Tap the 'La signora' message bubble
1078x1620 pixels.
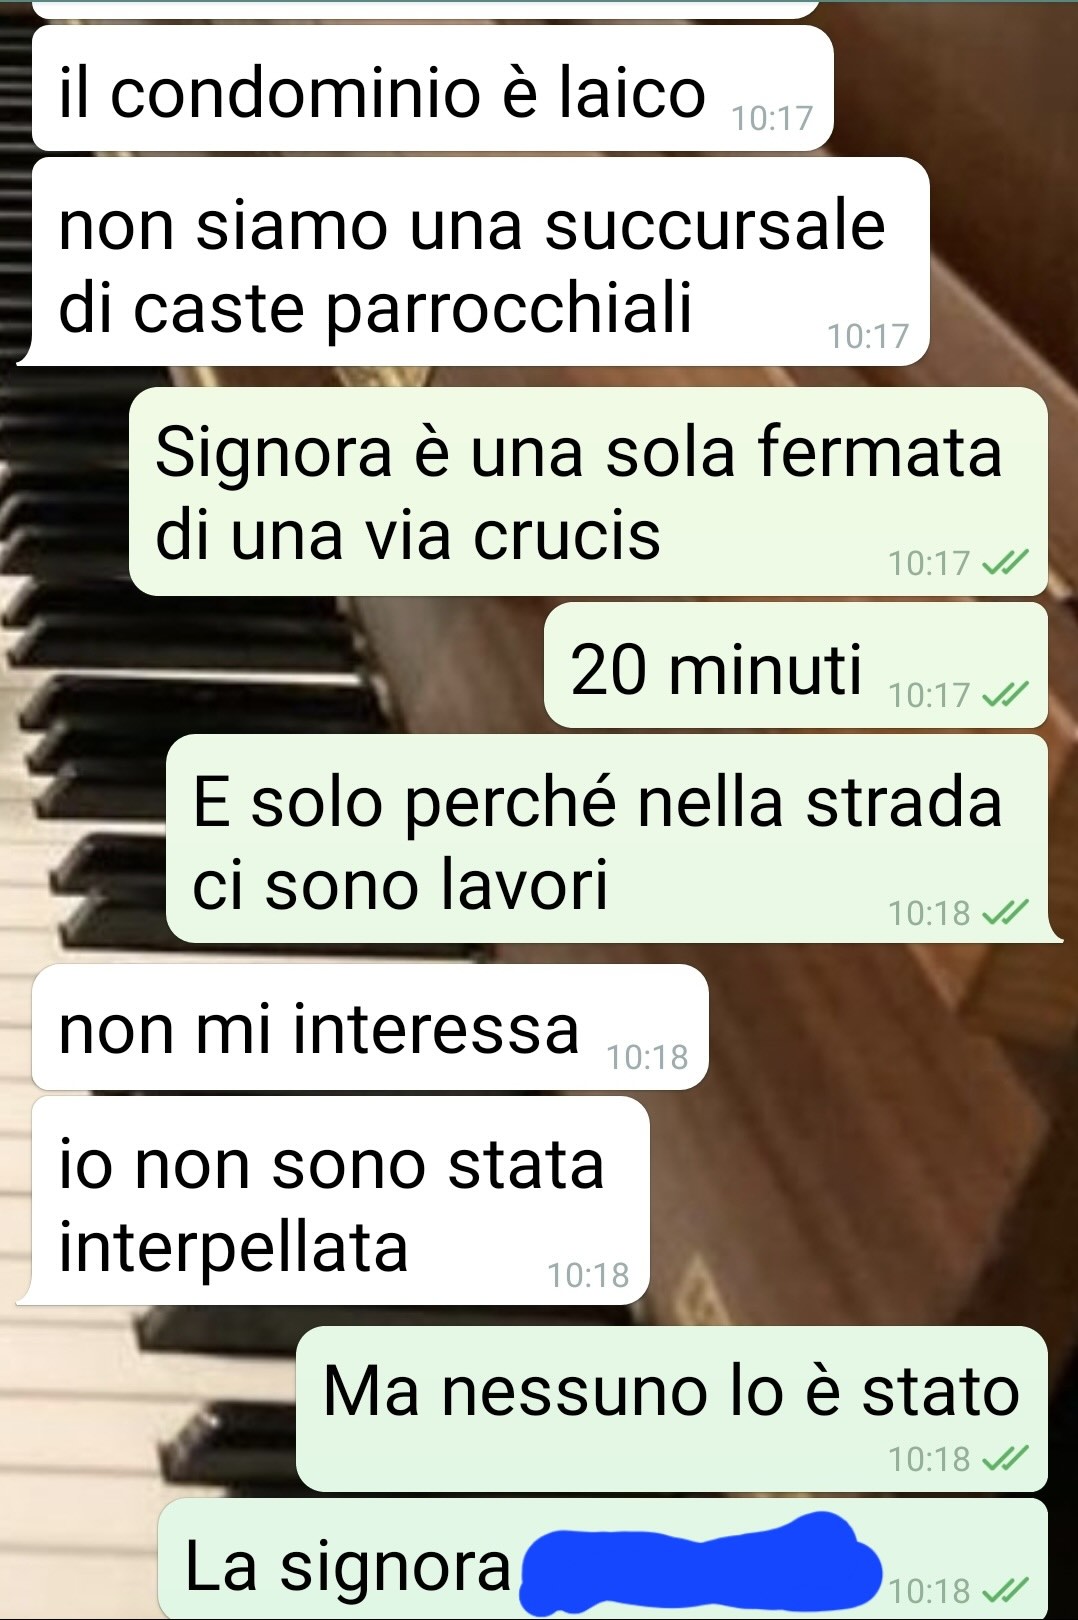tap(603, 1560)
